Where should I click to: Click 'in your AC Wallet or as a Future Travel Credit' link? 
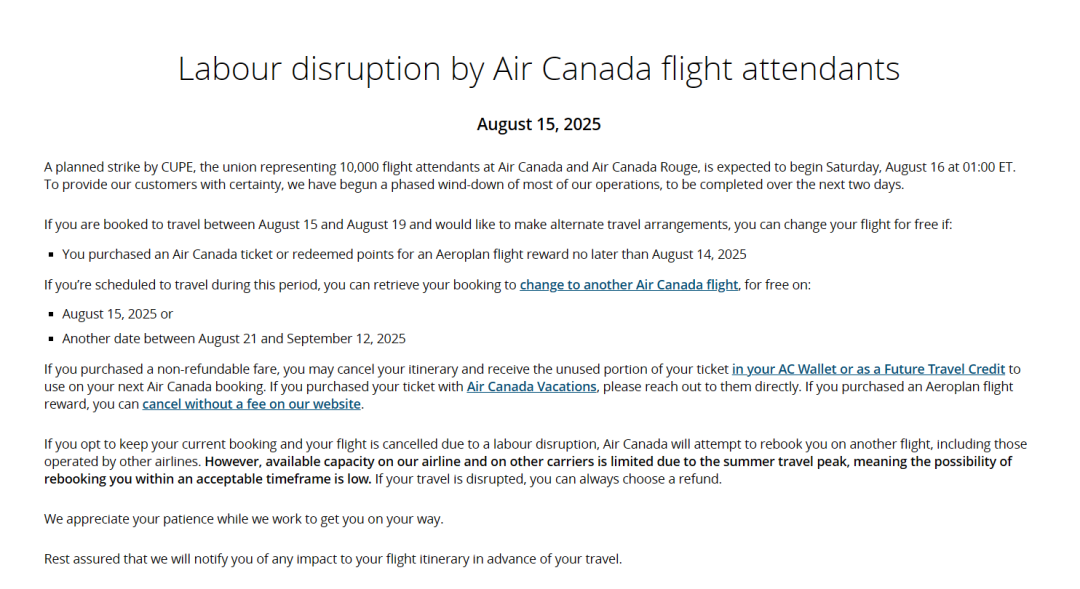(868, 369)
